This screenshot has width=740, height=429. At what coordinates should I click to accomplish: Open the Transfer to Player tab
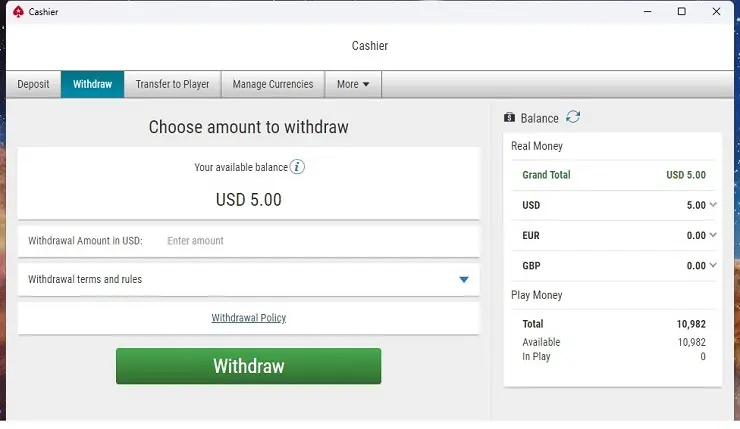172,84
